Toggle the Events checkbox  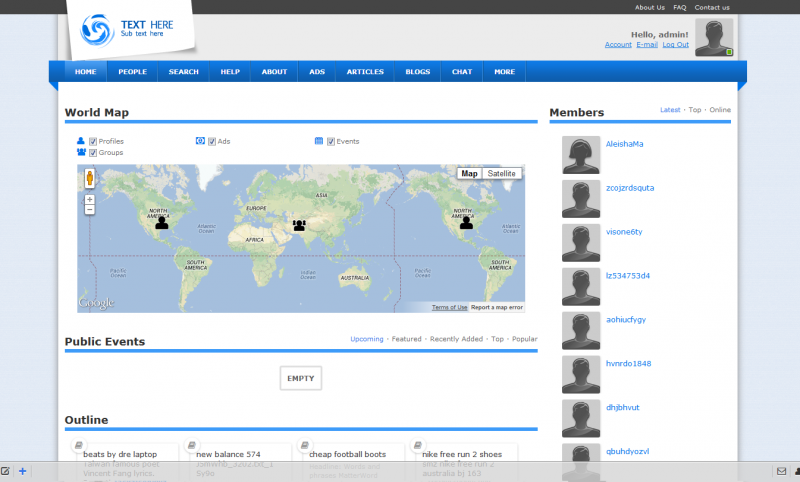click(331, 141)
